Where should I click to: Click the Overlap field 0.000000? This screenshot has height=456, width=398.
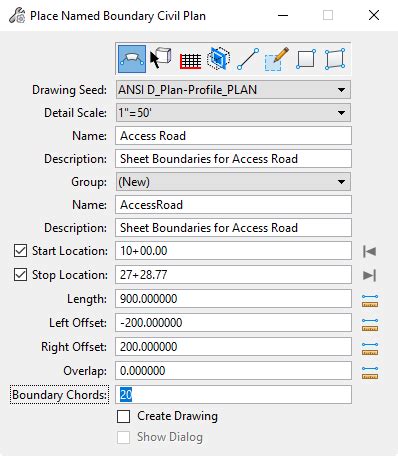[233, 371]
